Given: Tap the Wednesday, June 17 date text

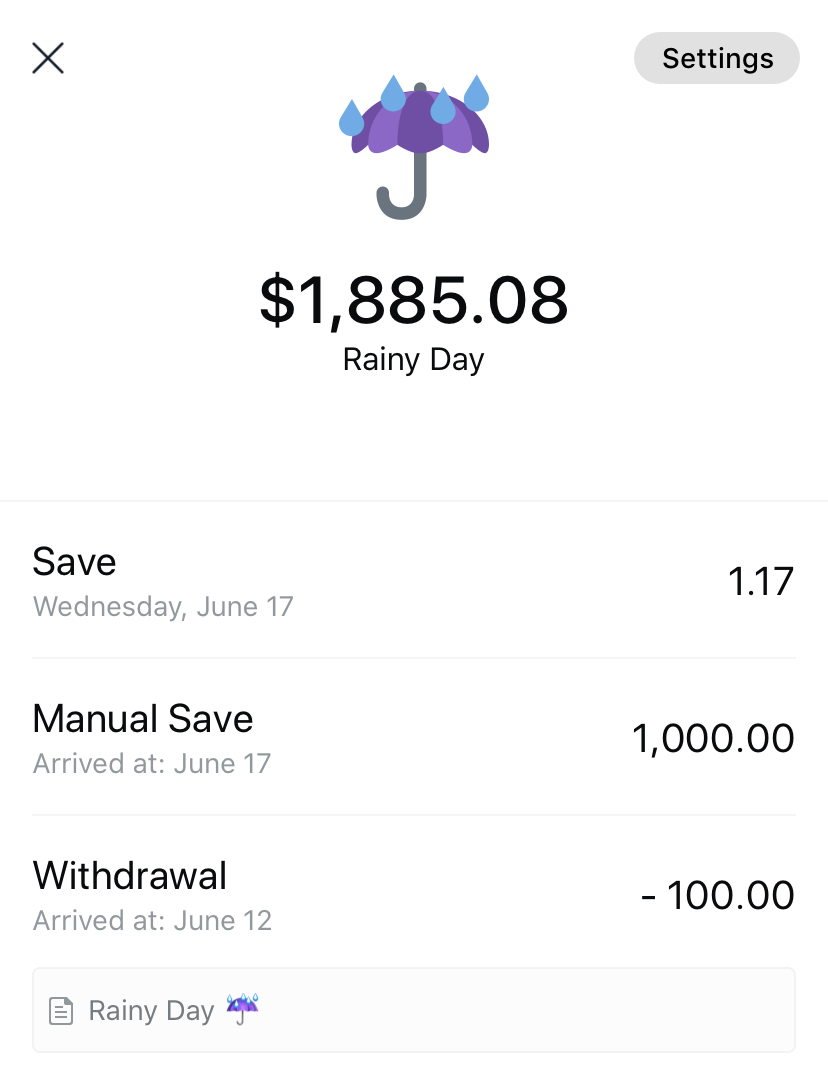Looking at the screenshot, I should tap(163, 607).
